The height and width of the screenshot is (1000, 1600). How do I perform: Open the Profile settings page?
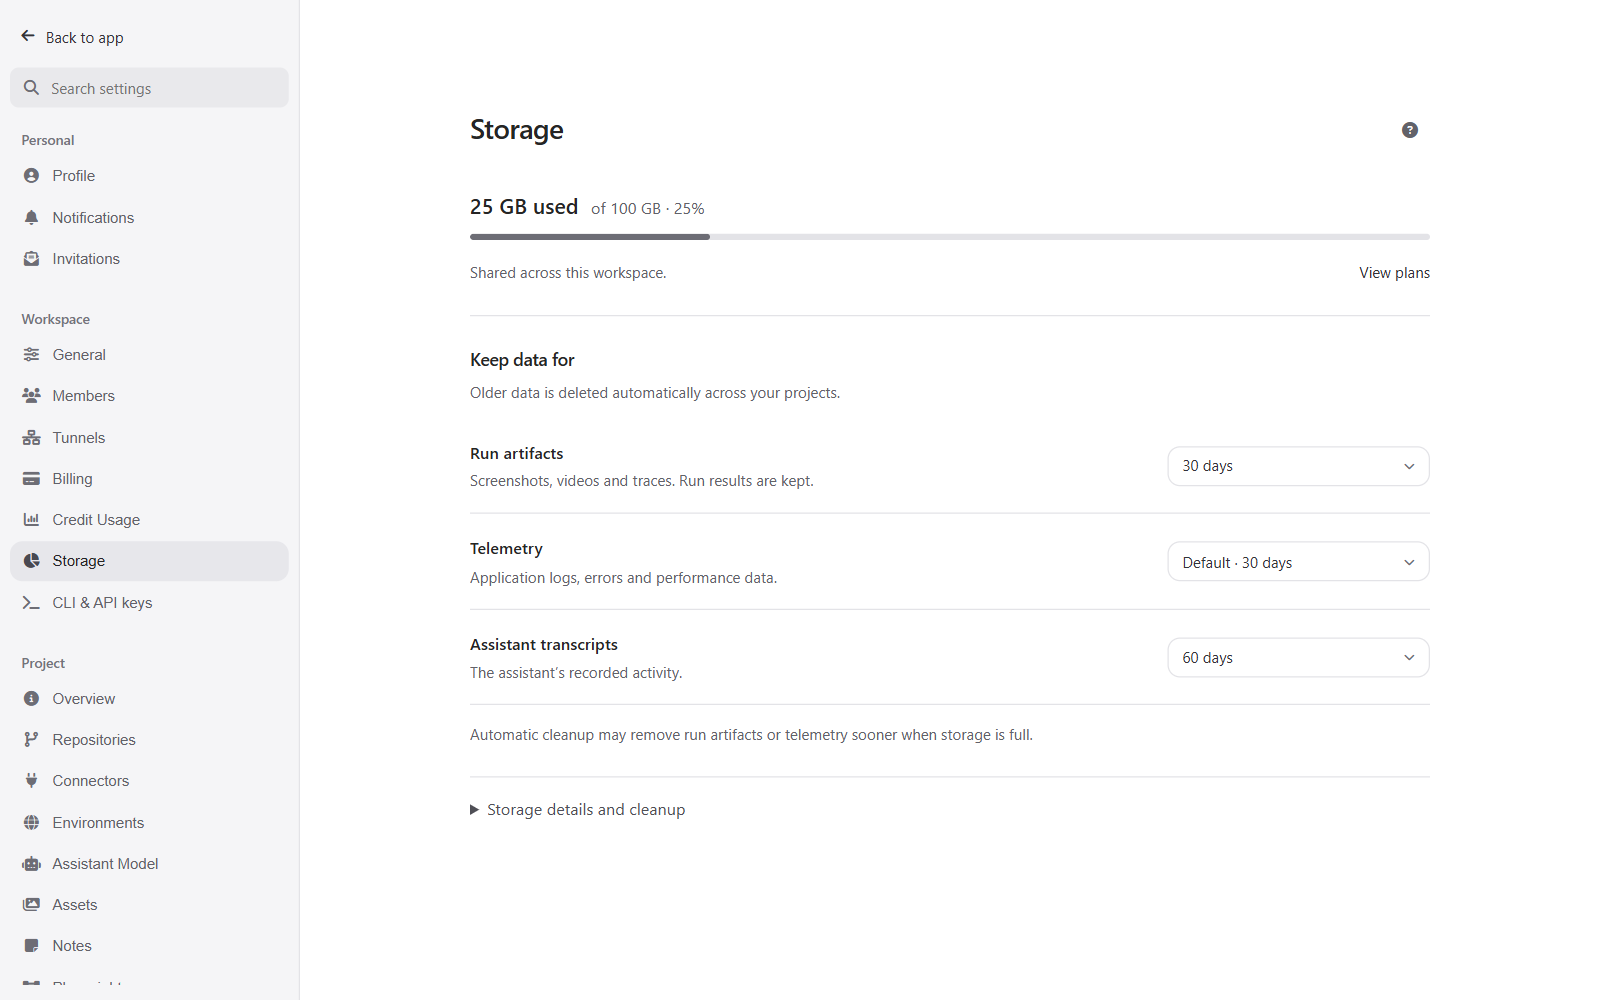pos(149,176)
